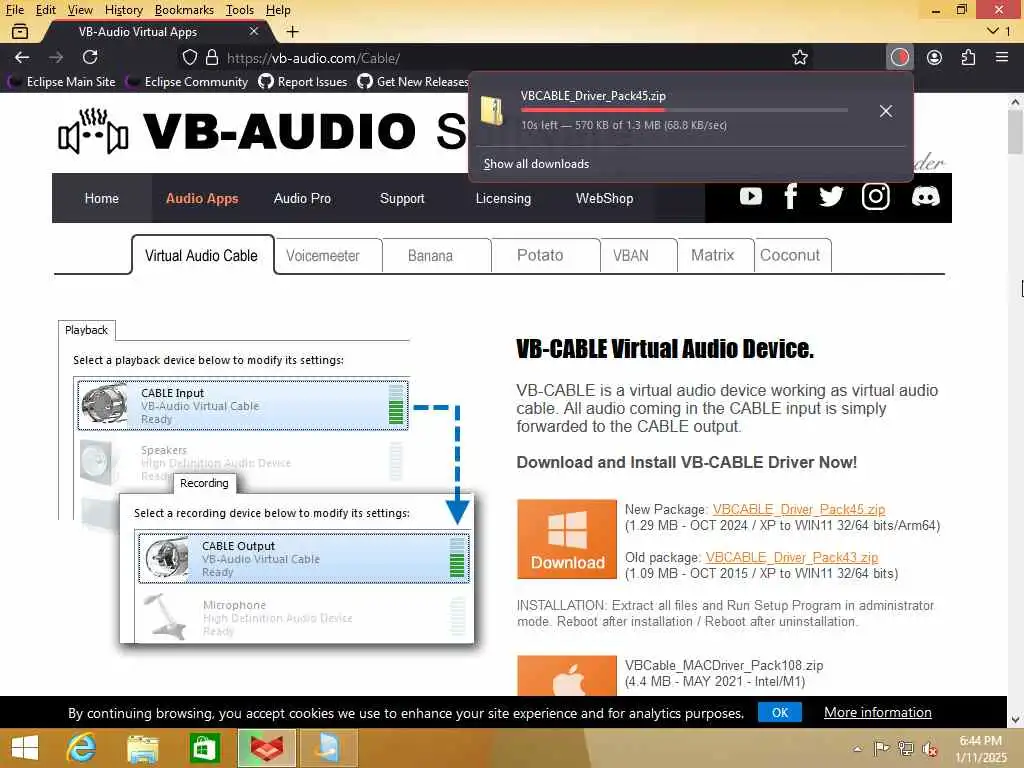
Task: Open the Licensing navigation item
Action: click(x=503, y=199)
